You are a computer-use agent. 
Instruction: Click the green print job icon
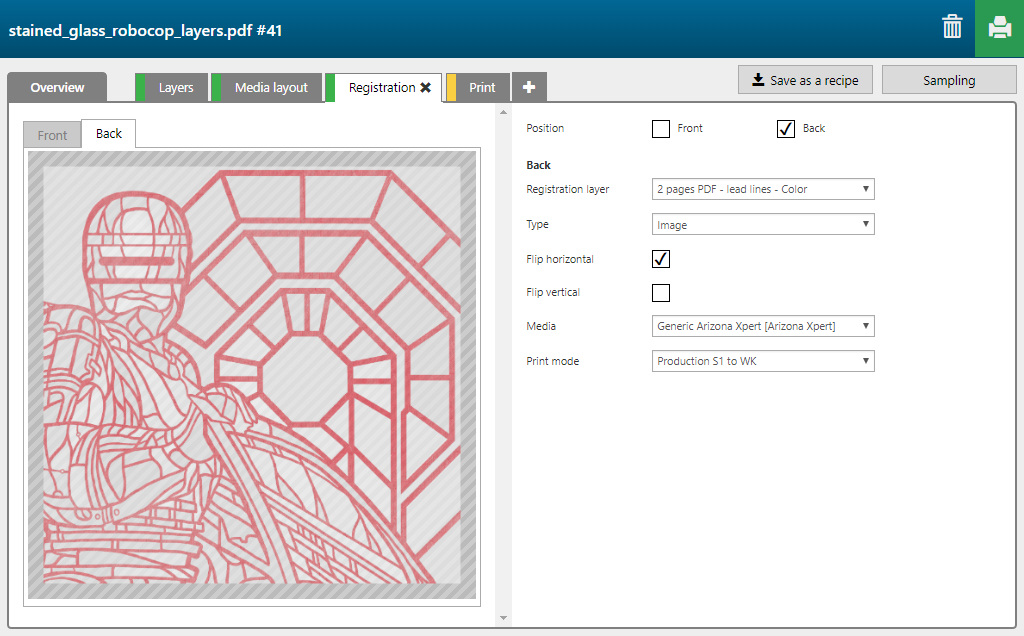click(999, 28)
